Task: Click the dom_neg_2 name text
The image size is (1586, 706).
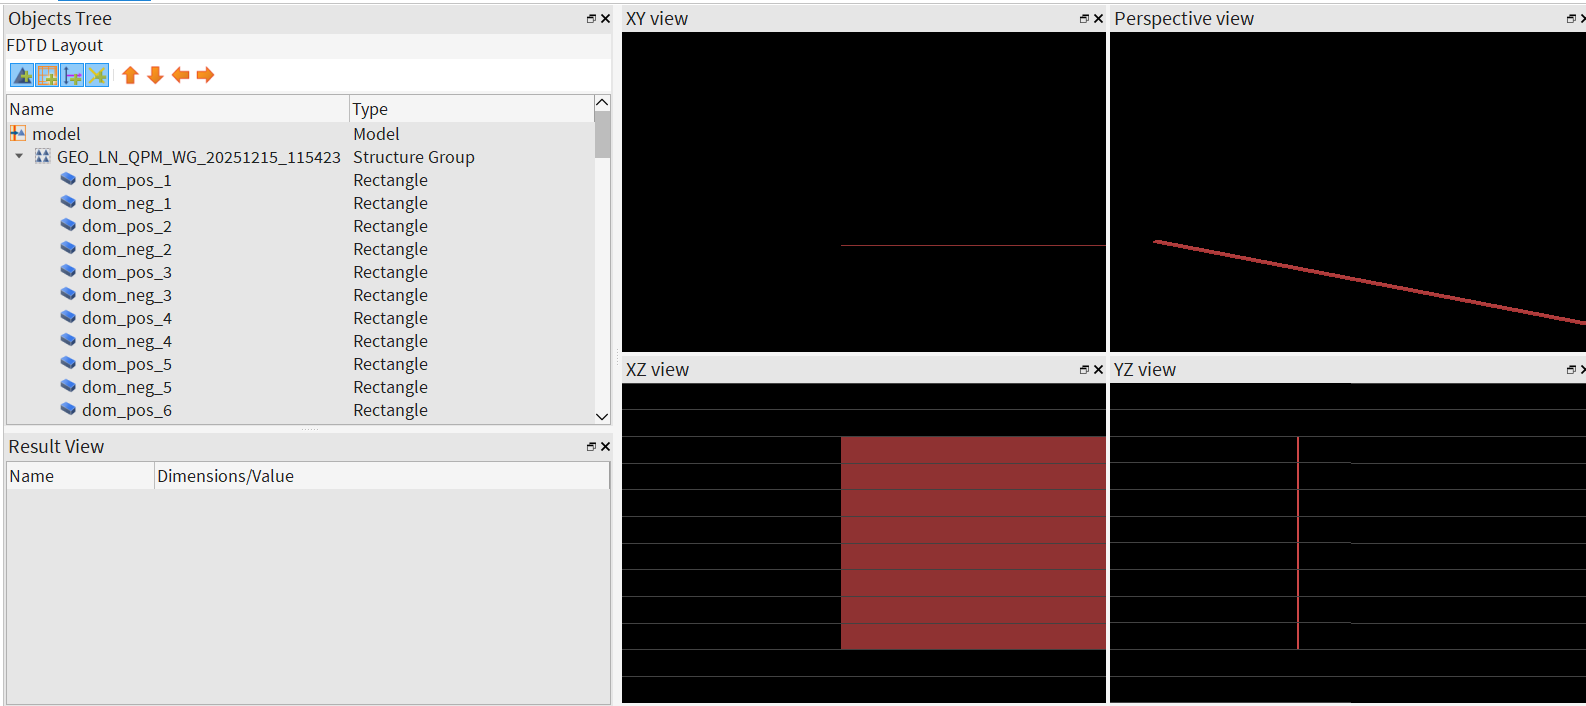Action: point(127,249)
